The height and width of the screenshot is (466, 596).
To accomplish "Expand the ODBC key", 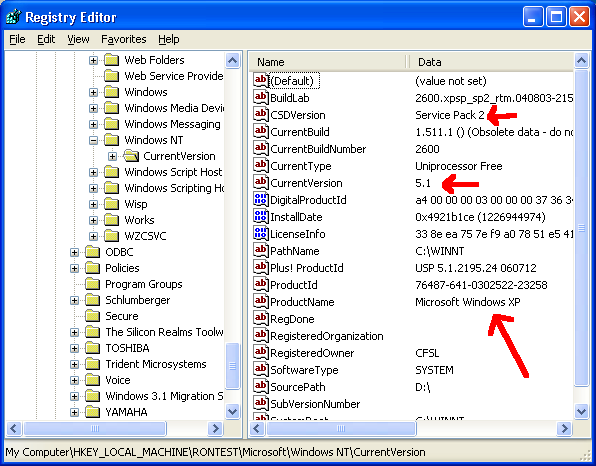I will (x=74, y=252).
